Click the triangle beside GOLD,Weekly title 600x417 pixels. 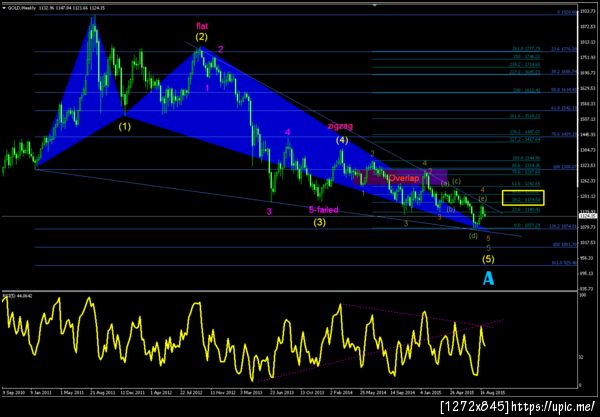(x=4, y=8)
